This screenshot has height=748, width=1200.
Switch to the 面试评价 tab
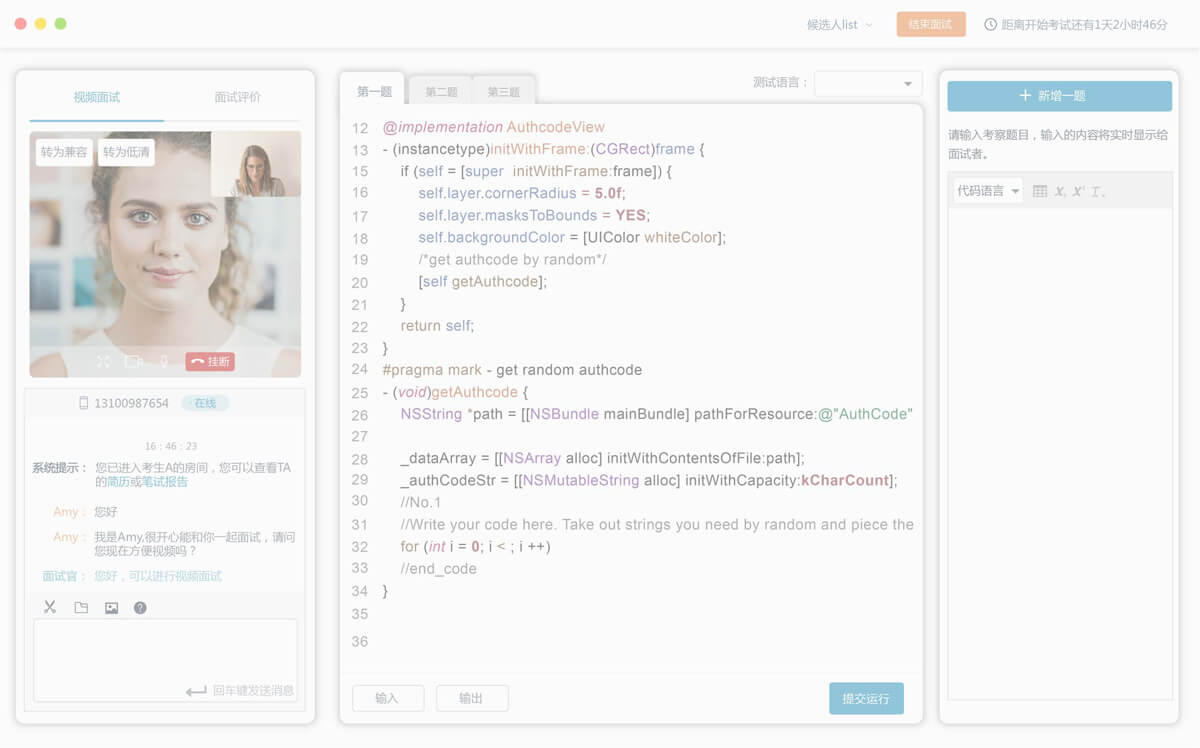pyautogui.click(x=237, y=97)
